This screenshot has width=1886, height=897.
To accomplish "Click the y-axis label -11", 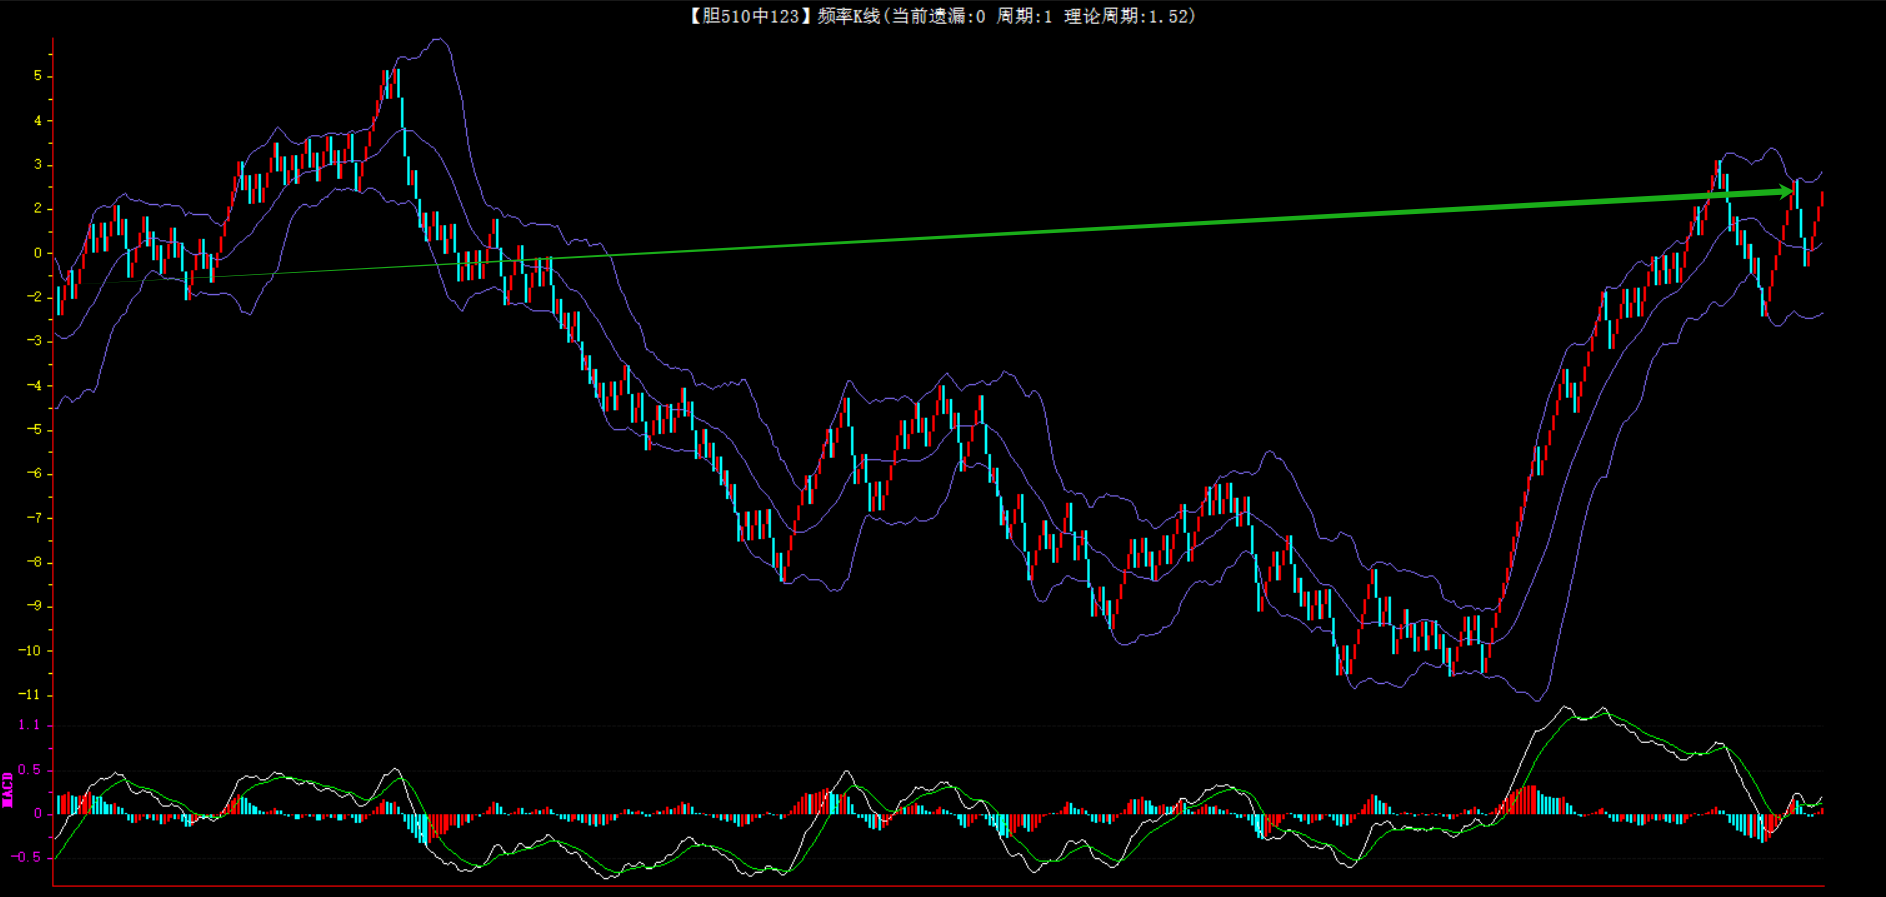I will [x=30, y=694].
